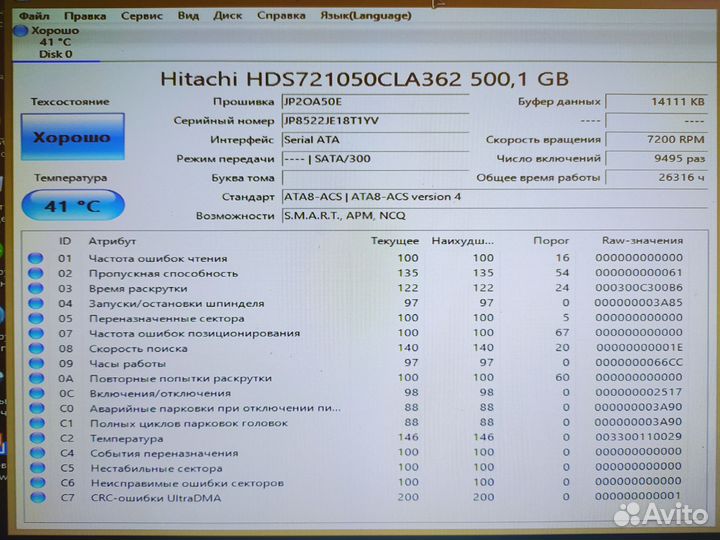720x540 pixels.
Task: Select raw value 000300C300B6
Action: (639, 287)
